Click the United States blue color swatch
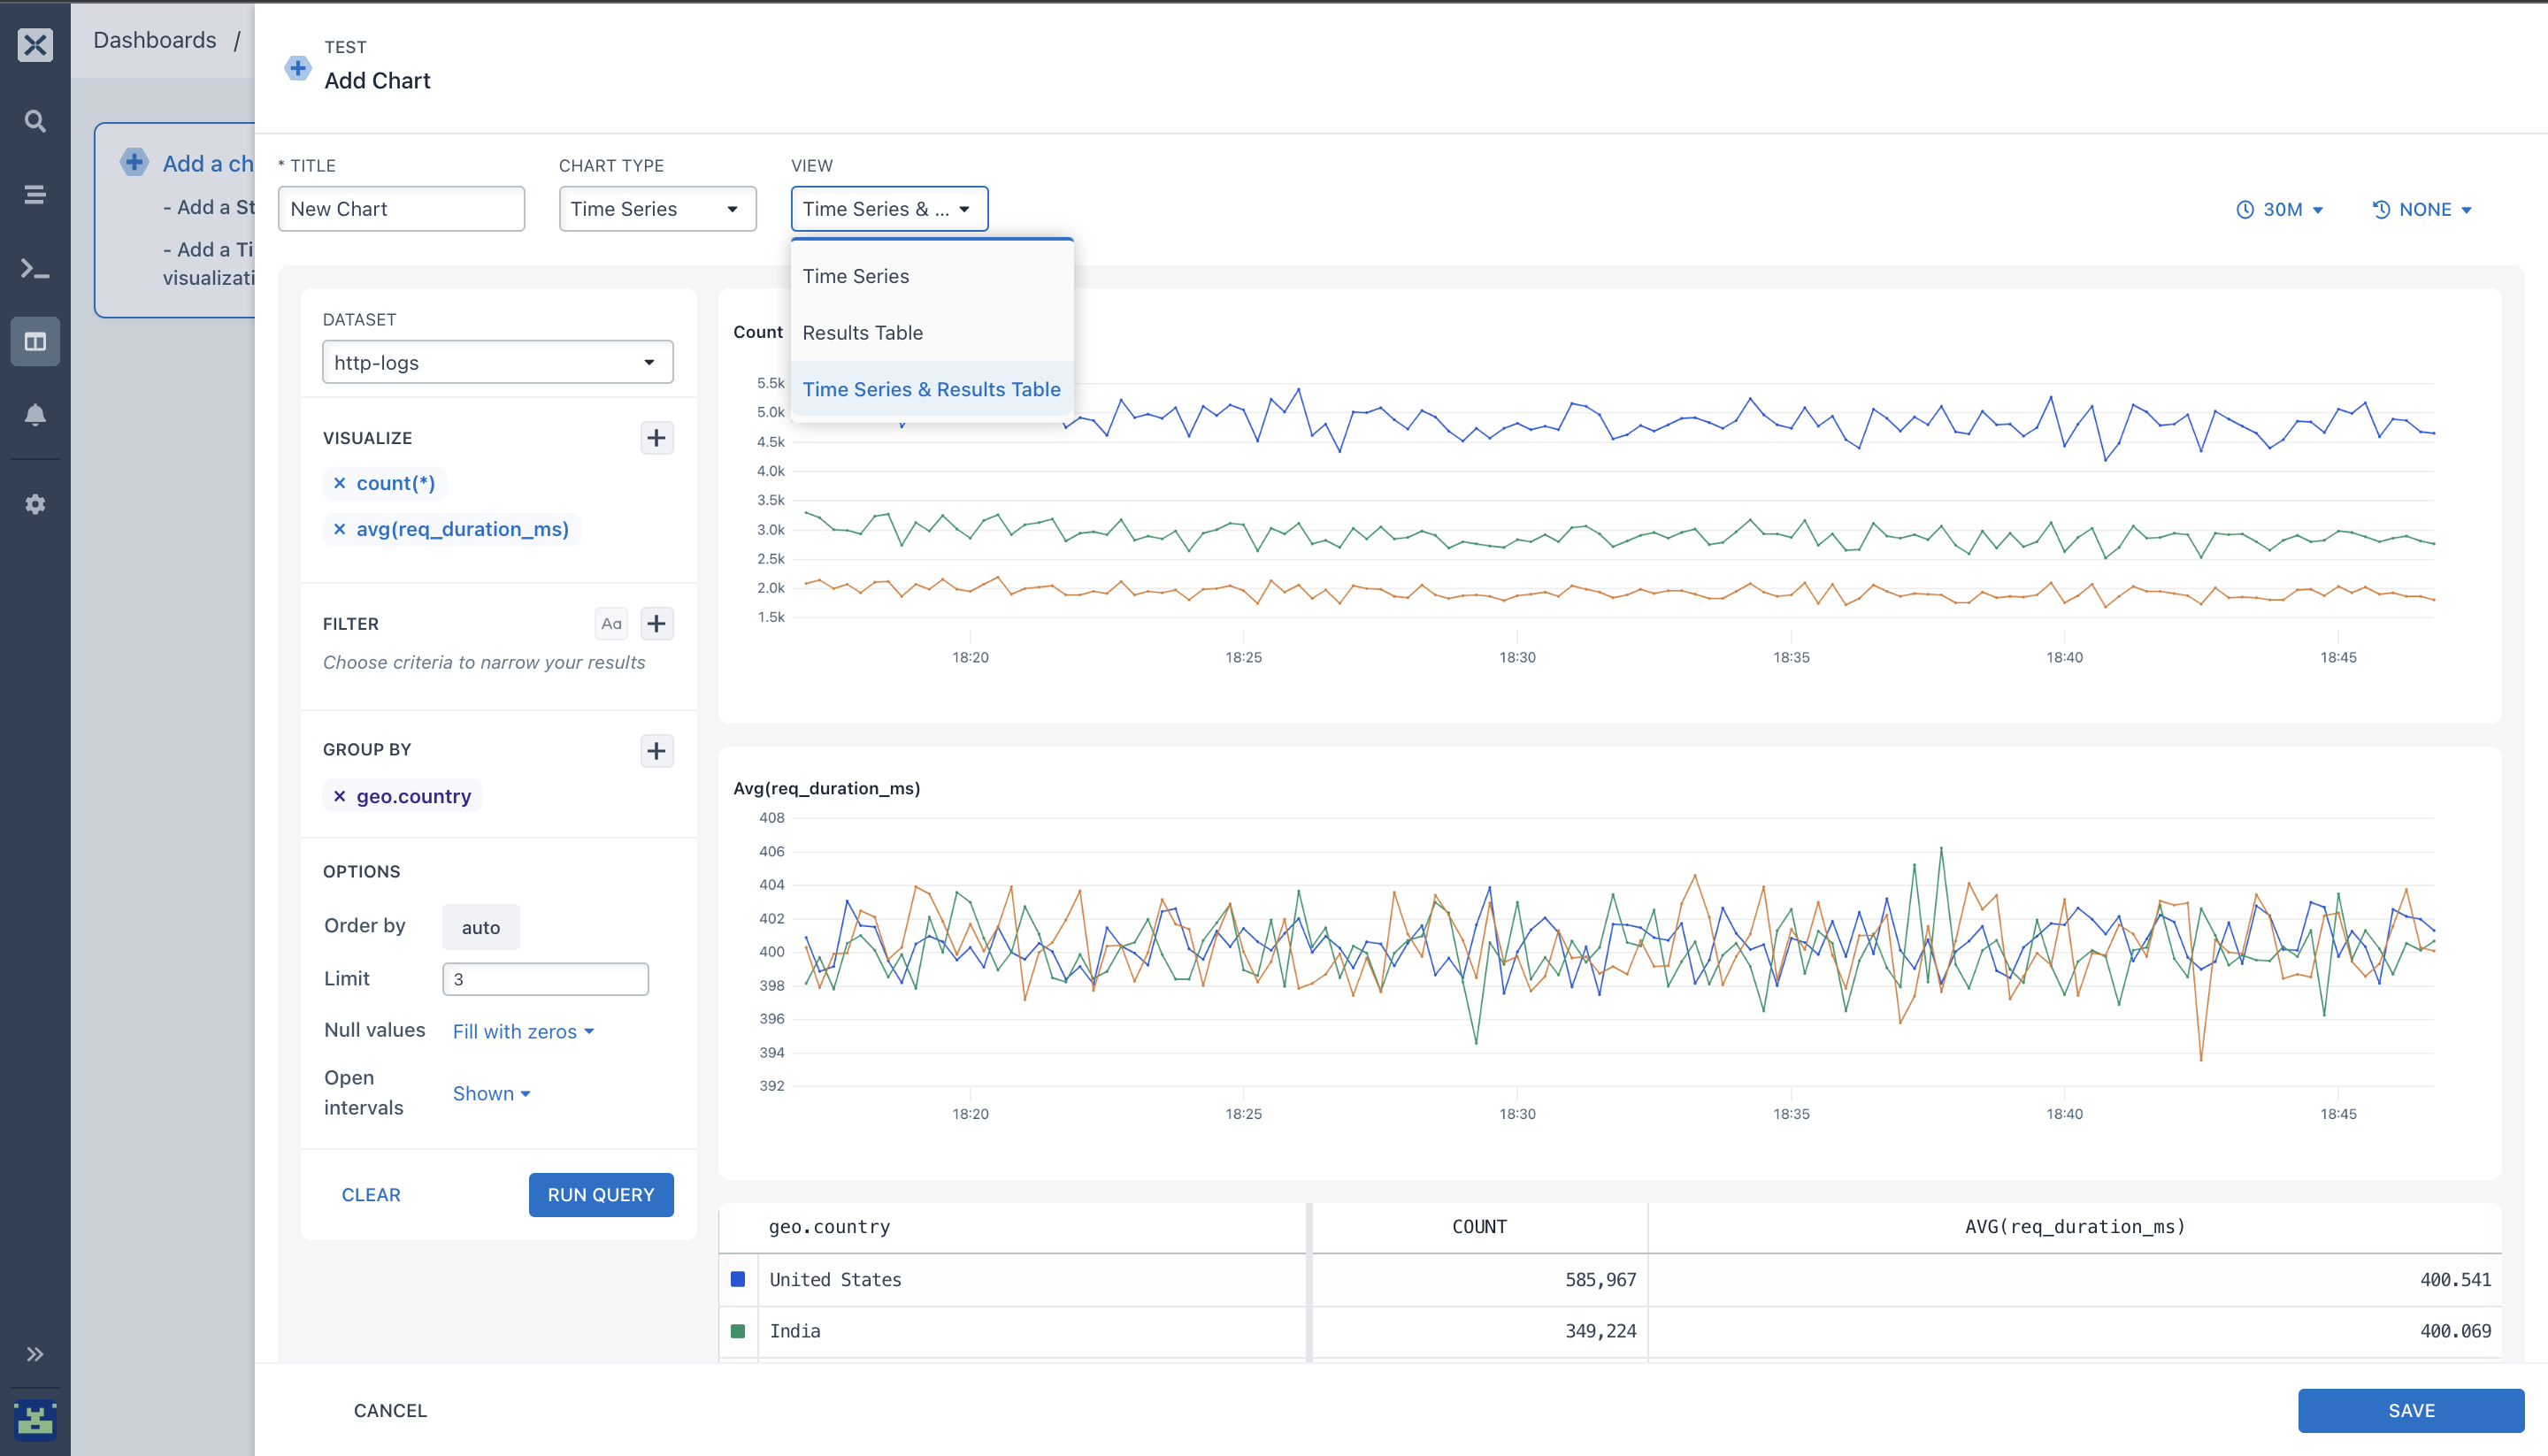Image resolution: width=2548 pixels, height=1456 pixels. tap(738, 1279)
